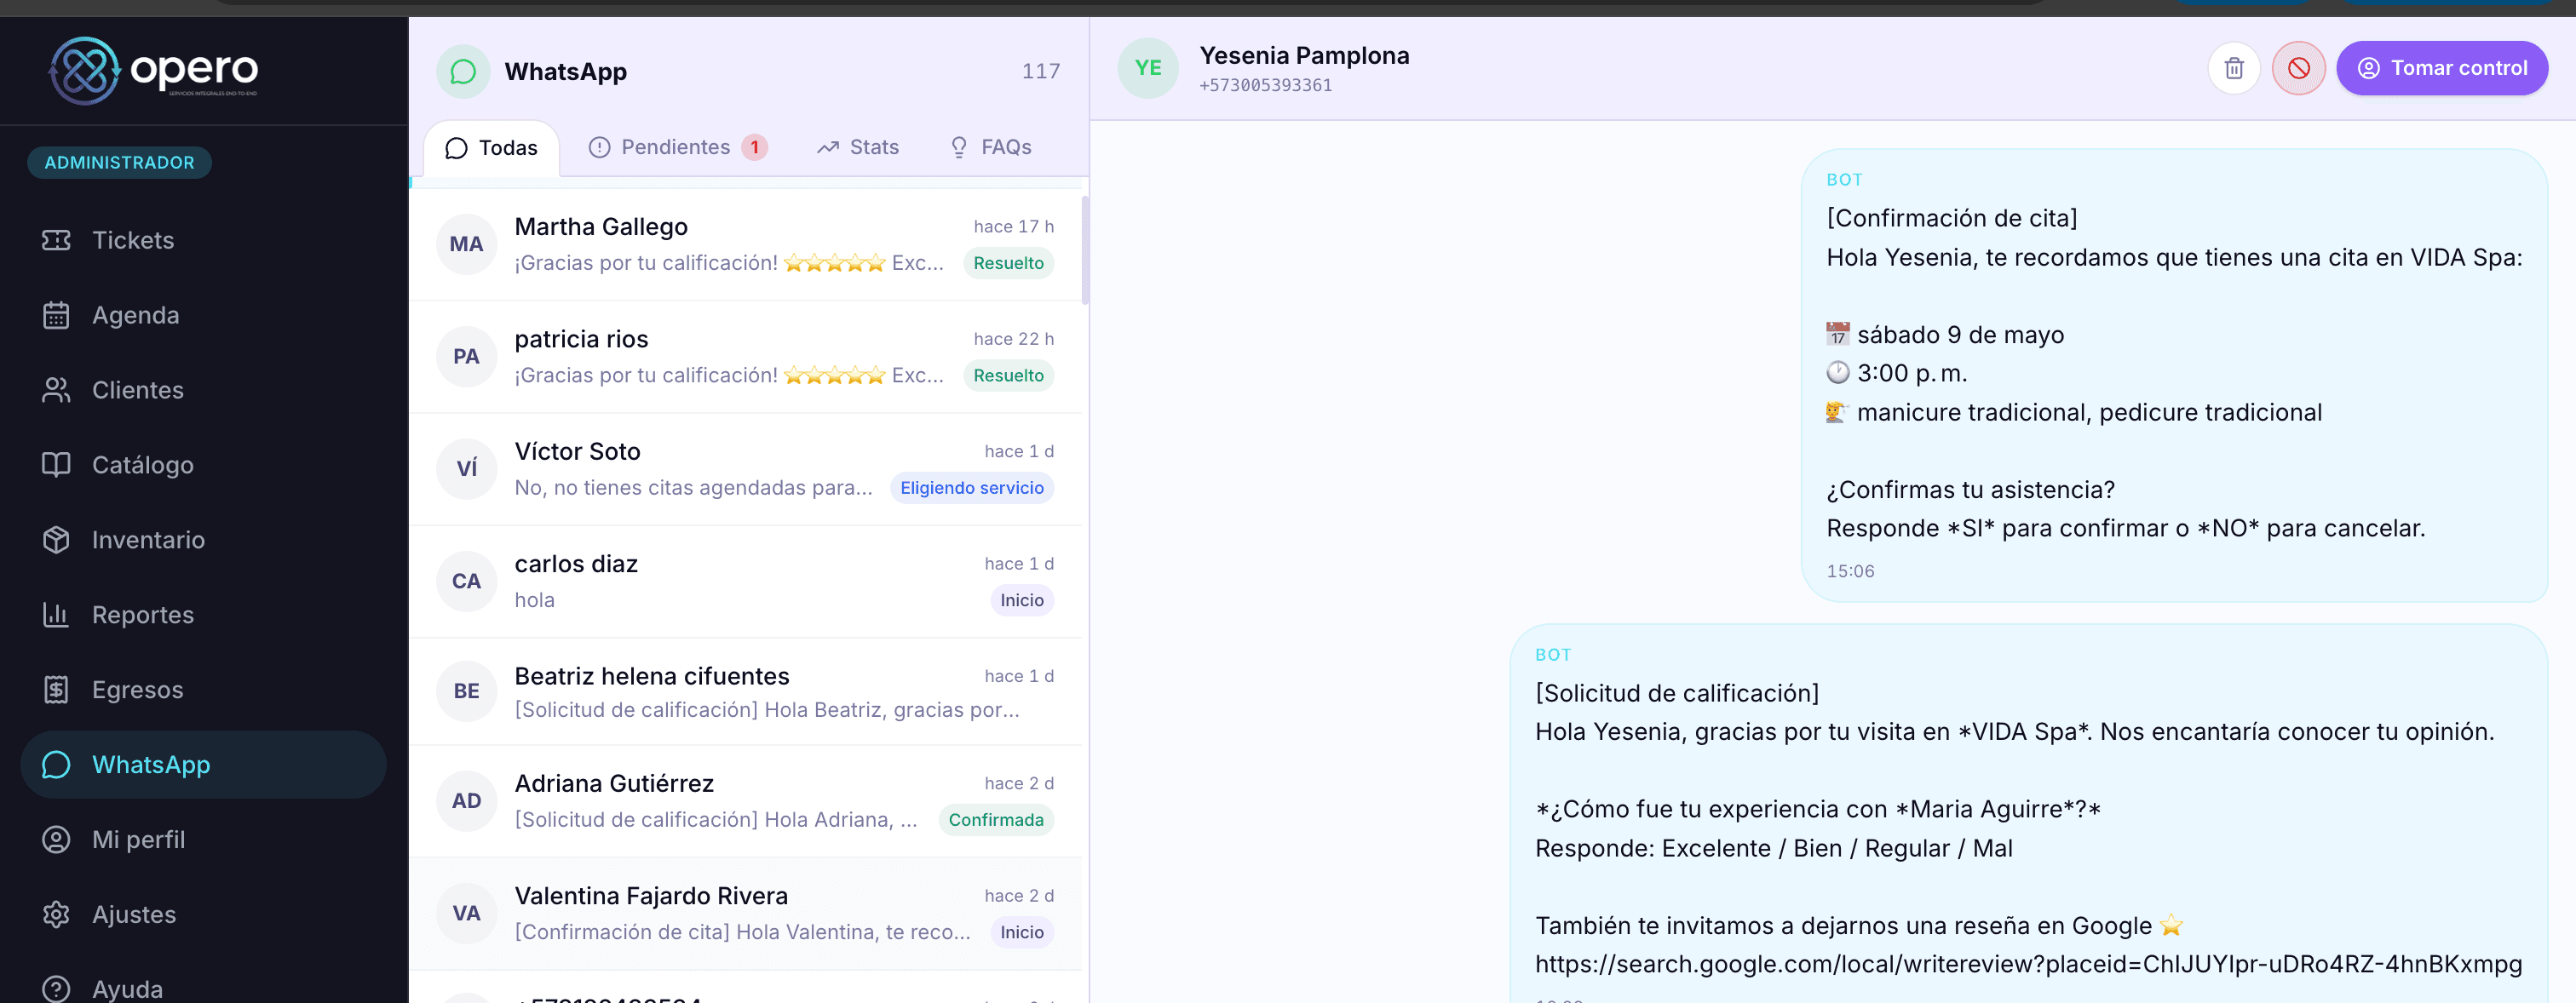This screenshot has height=1003, width=2576.
Task: Click Confirmada status on Adriana Gutiérrez
Action: [995, 820]
